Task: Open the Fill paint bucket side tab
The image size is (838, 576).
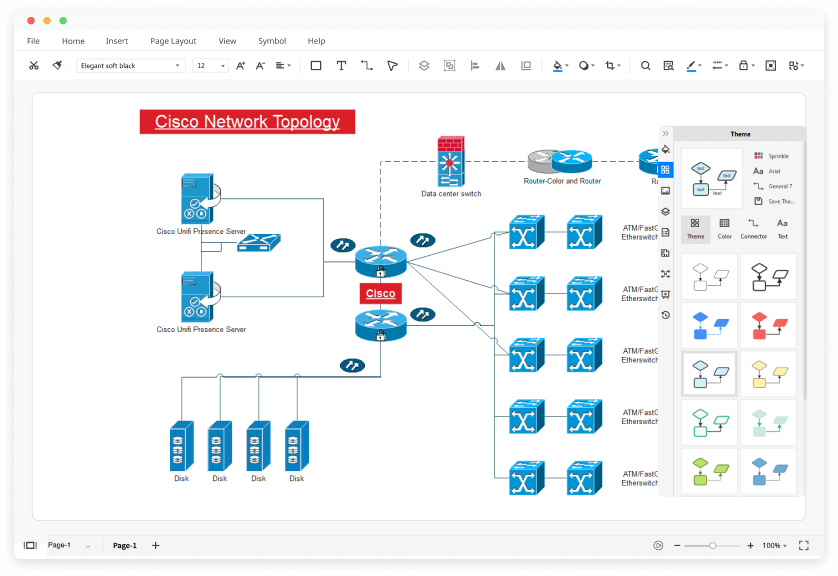Action: 665,149
